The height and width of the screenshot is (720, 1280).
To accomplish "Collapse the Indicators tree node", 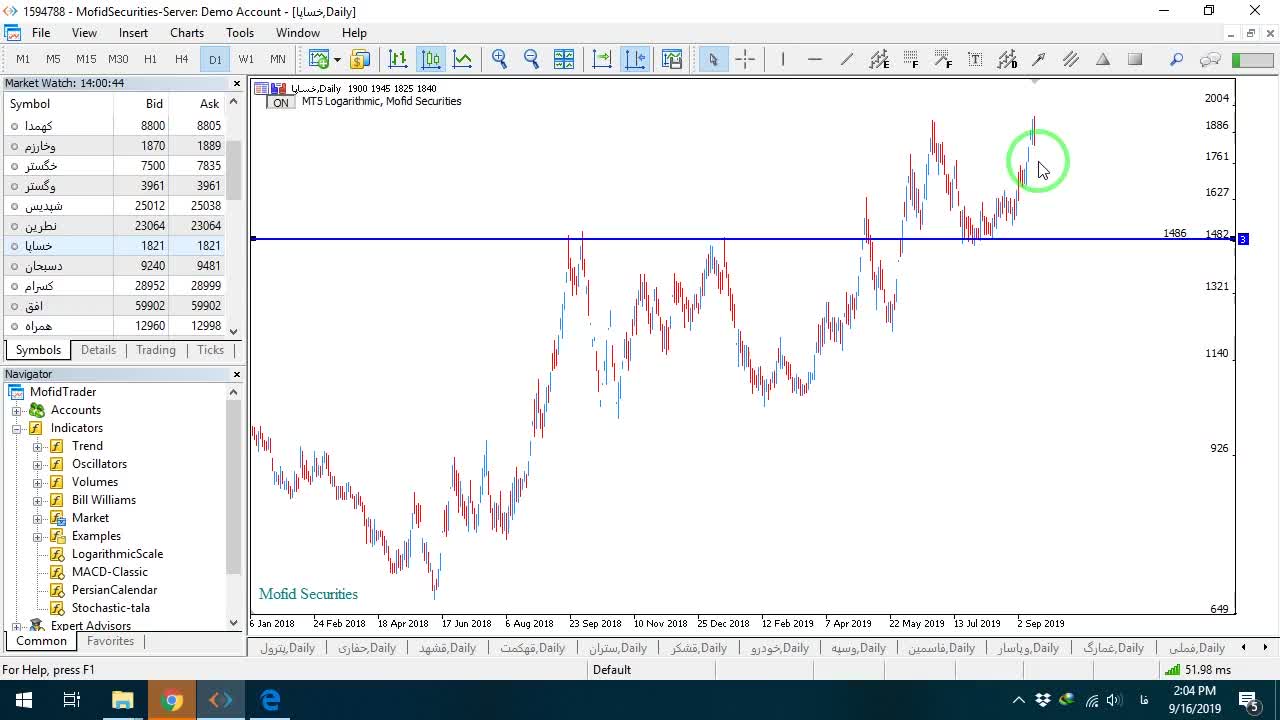I will (x=17, y=428).
